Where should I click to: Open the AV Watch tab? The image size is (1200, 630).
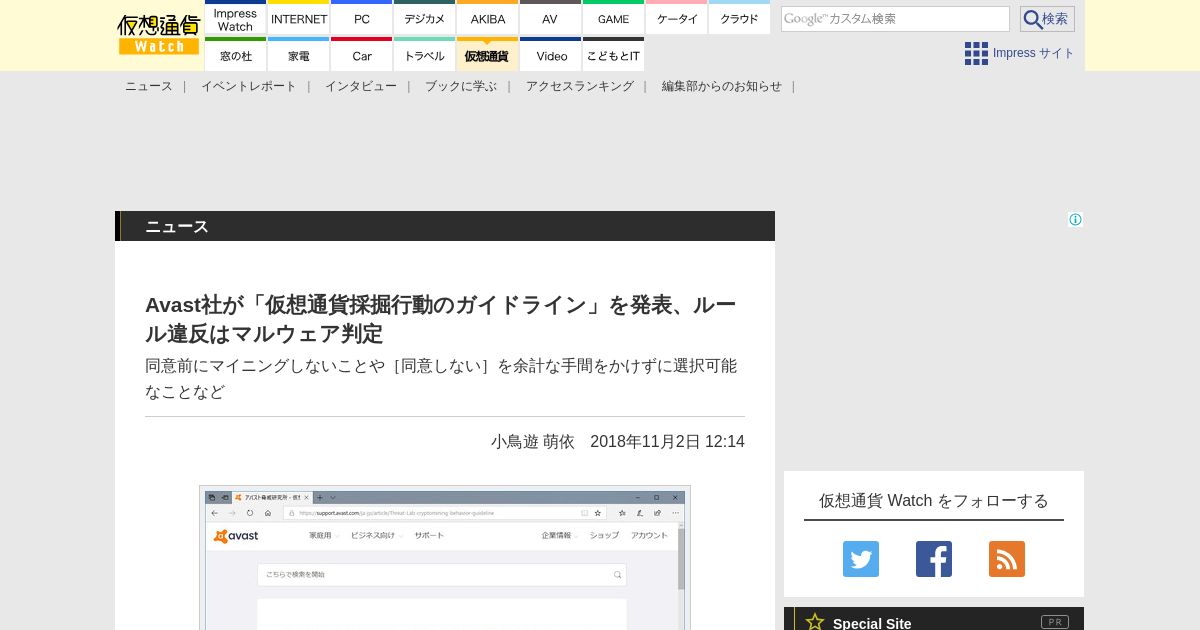pyautogui.click(x=550, y=19)
